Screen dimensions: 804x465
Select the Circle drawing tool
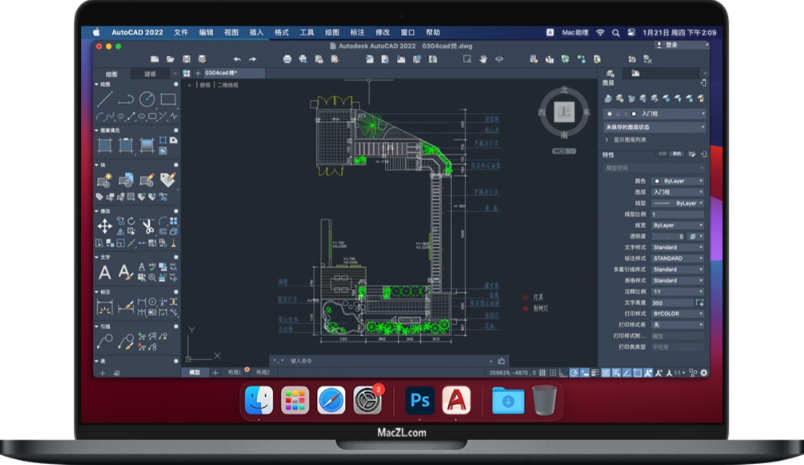(147, 99)
